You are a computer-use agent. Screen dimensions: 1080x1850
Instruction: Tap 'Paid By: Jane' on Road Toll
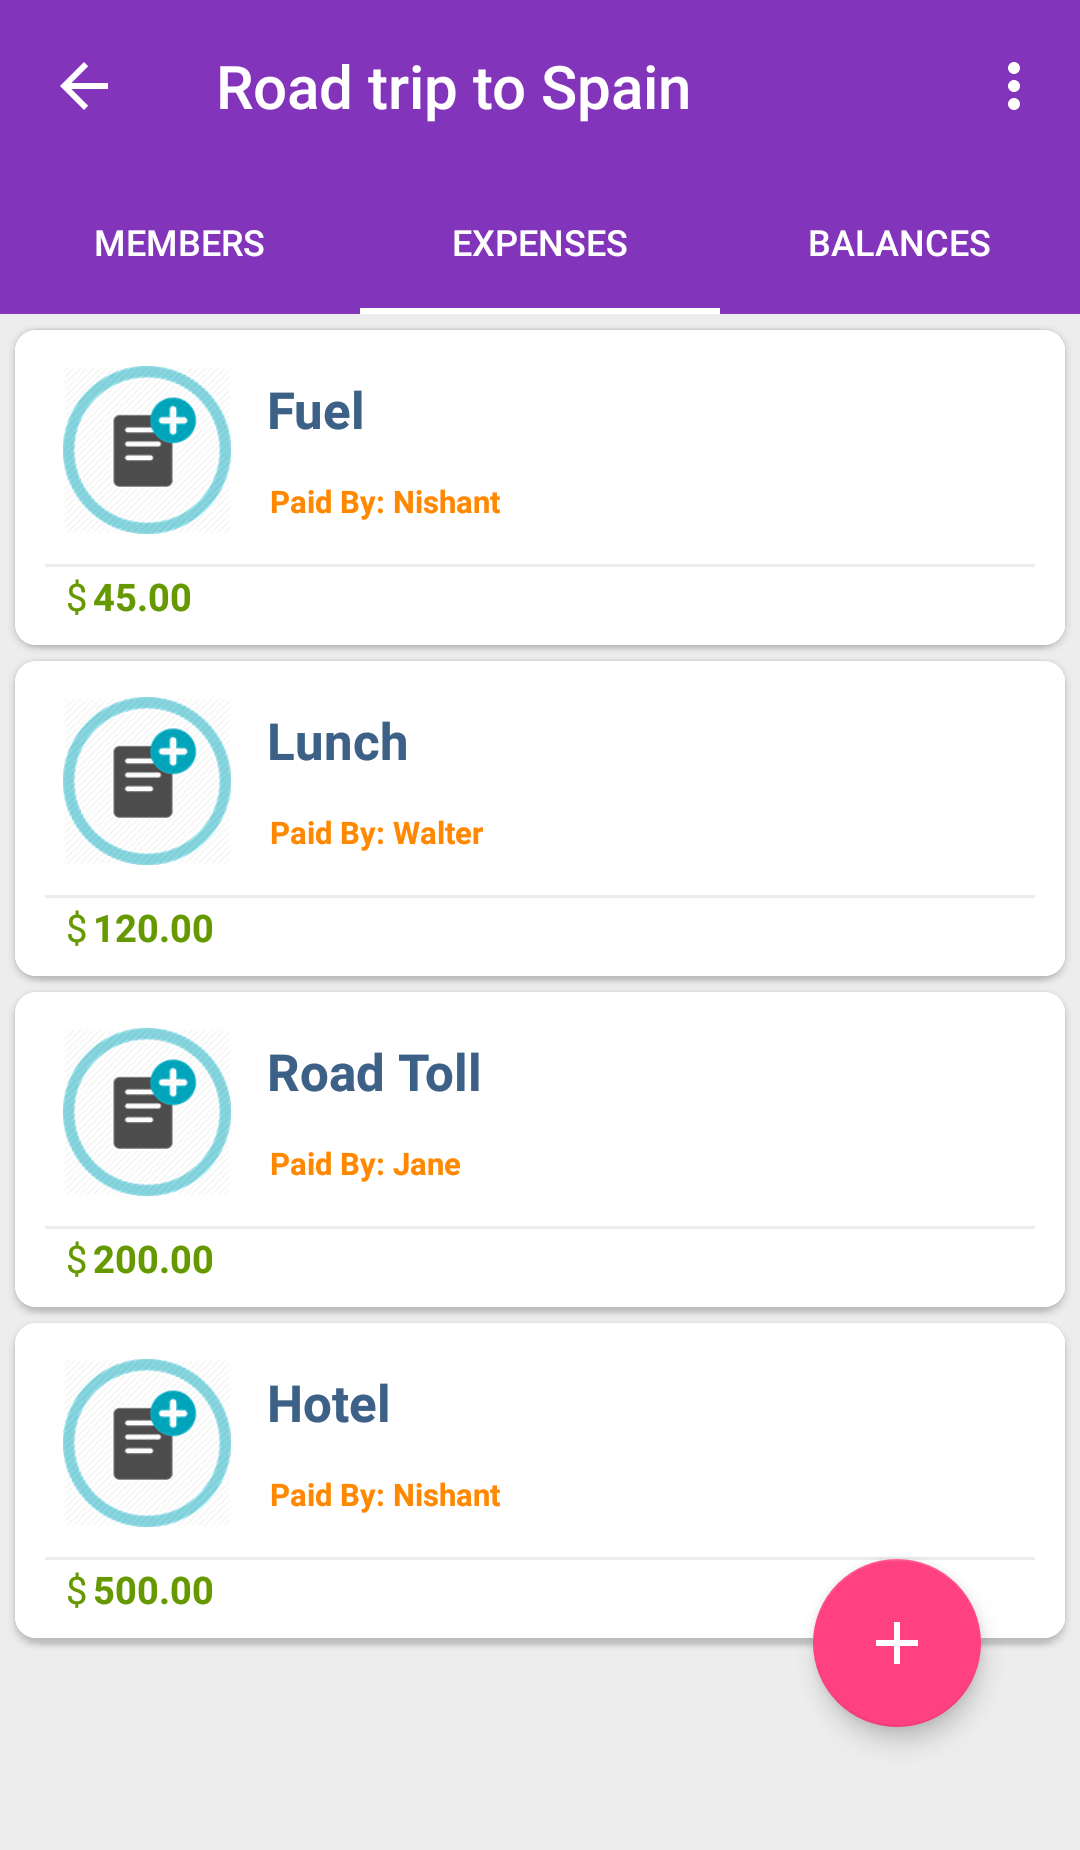click(x=366, y=1164)
